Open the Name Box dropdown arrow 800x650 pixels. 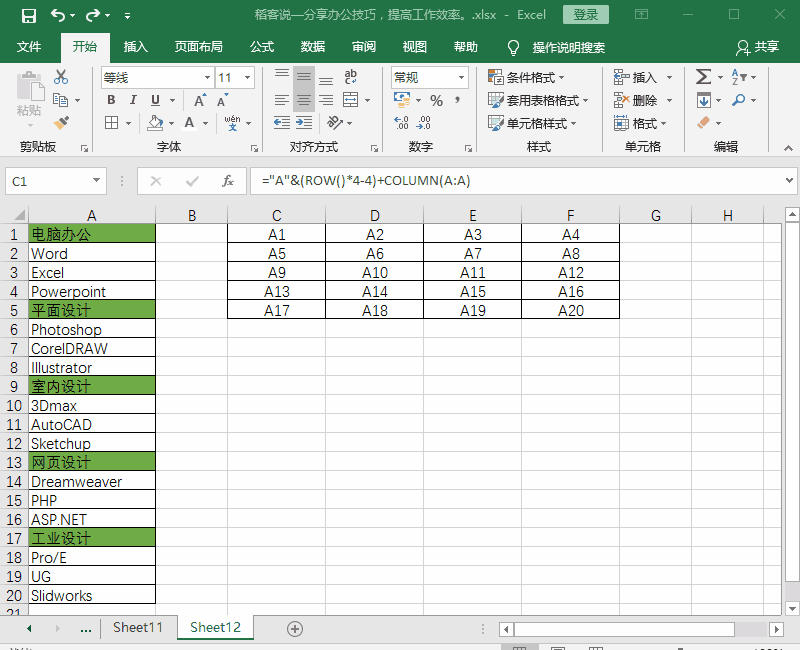tap(96, 180)
